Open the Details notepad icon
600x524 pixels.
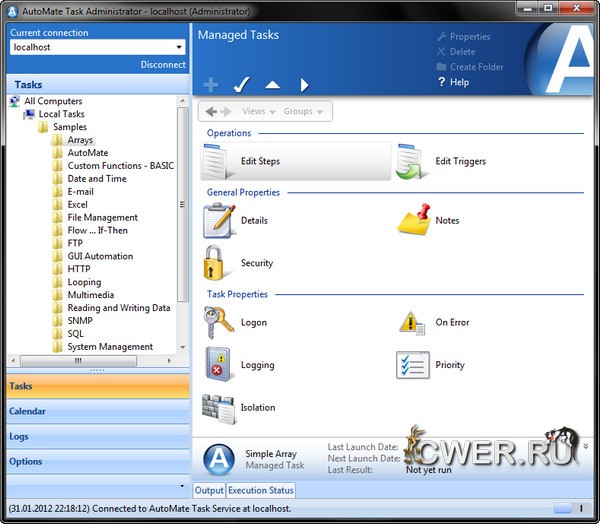(219, 220)
